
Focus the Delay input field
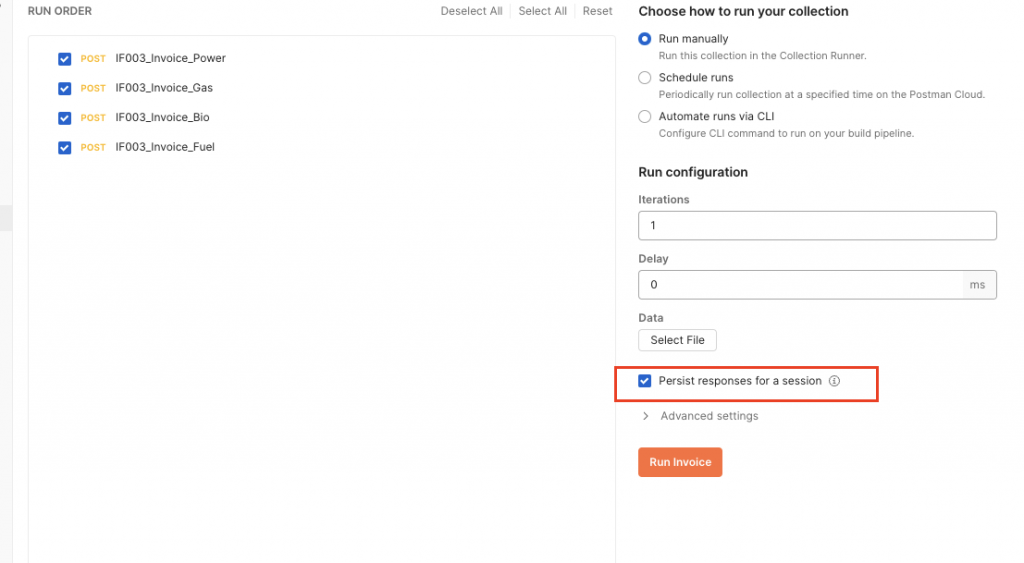(x=800, y=285)
